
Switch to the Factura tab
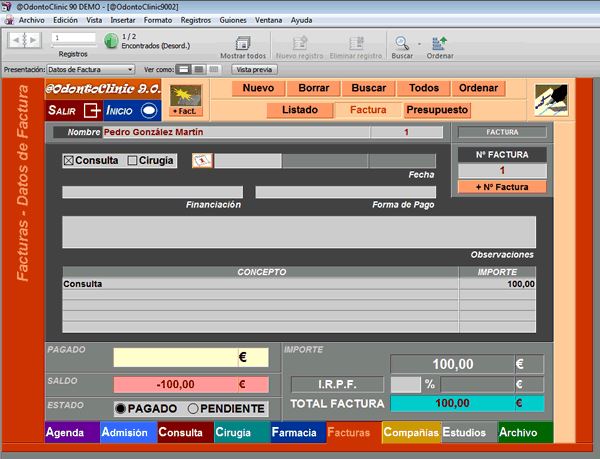(368, 110)
